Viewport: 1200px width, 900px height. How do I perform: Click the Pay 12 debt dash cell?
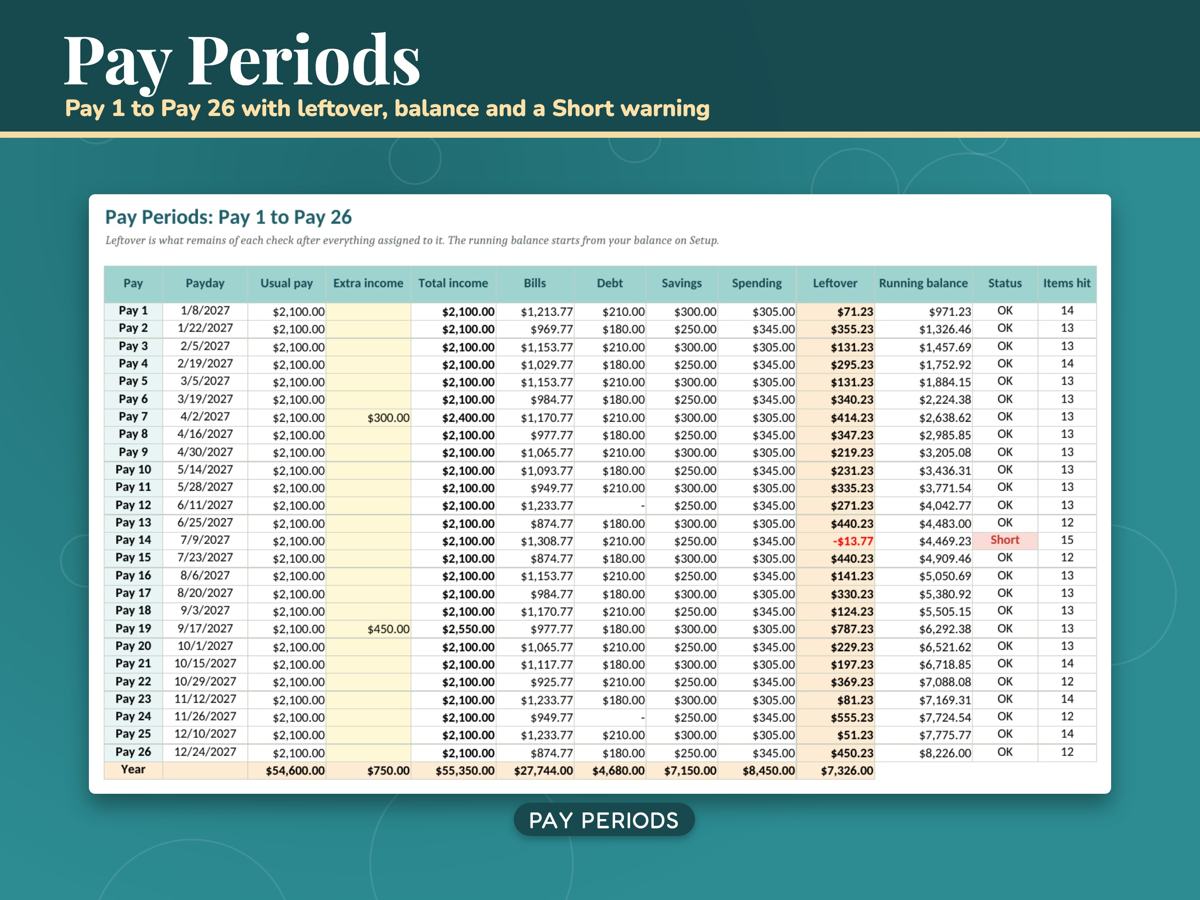click(x=610, y=505)
